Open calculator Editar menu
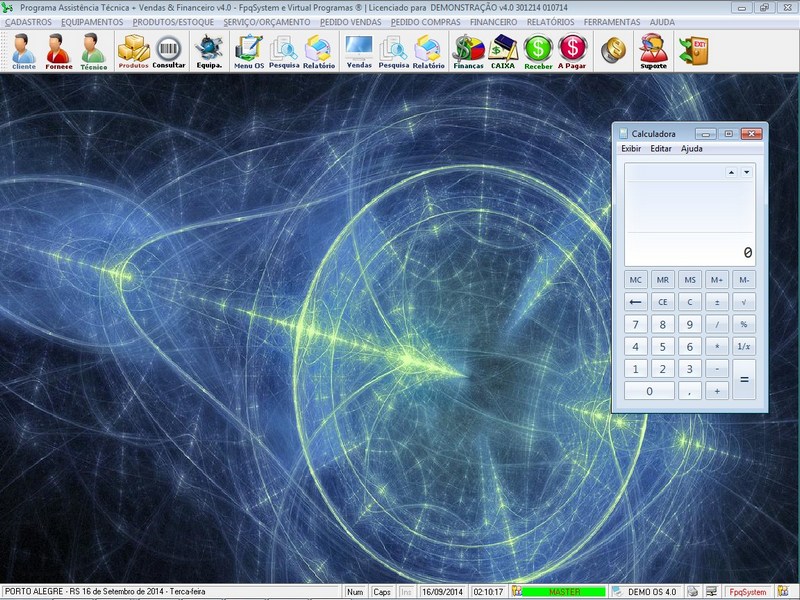This screenshot has height=600, width=800. 661,148
